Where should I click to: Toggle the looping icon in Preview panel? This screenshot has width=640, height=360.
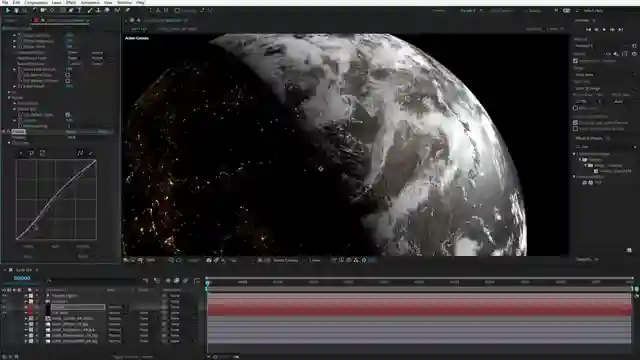pos(634,53)
